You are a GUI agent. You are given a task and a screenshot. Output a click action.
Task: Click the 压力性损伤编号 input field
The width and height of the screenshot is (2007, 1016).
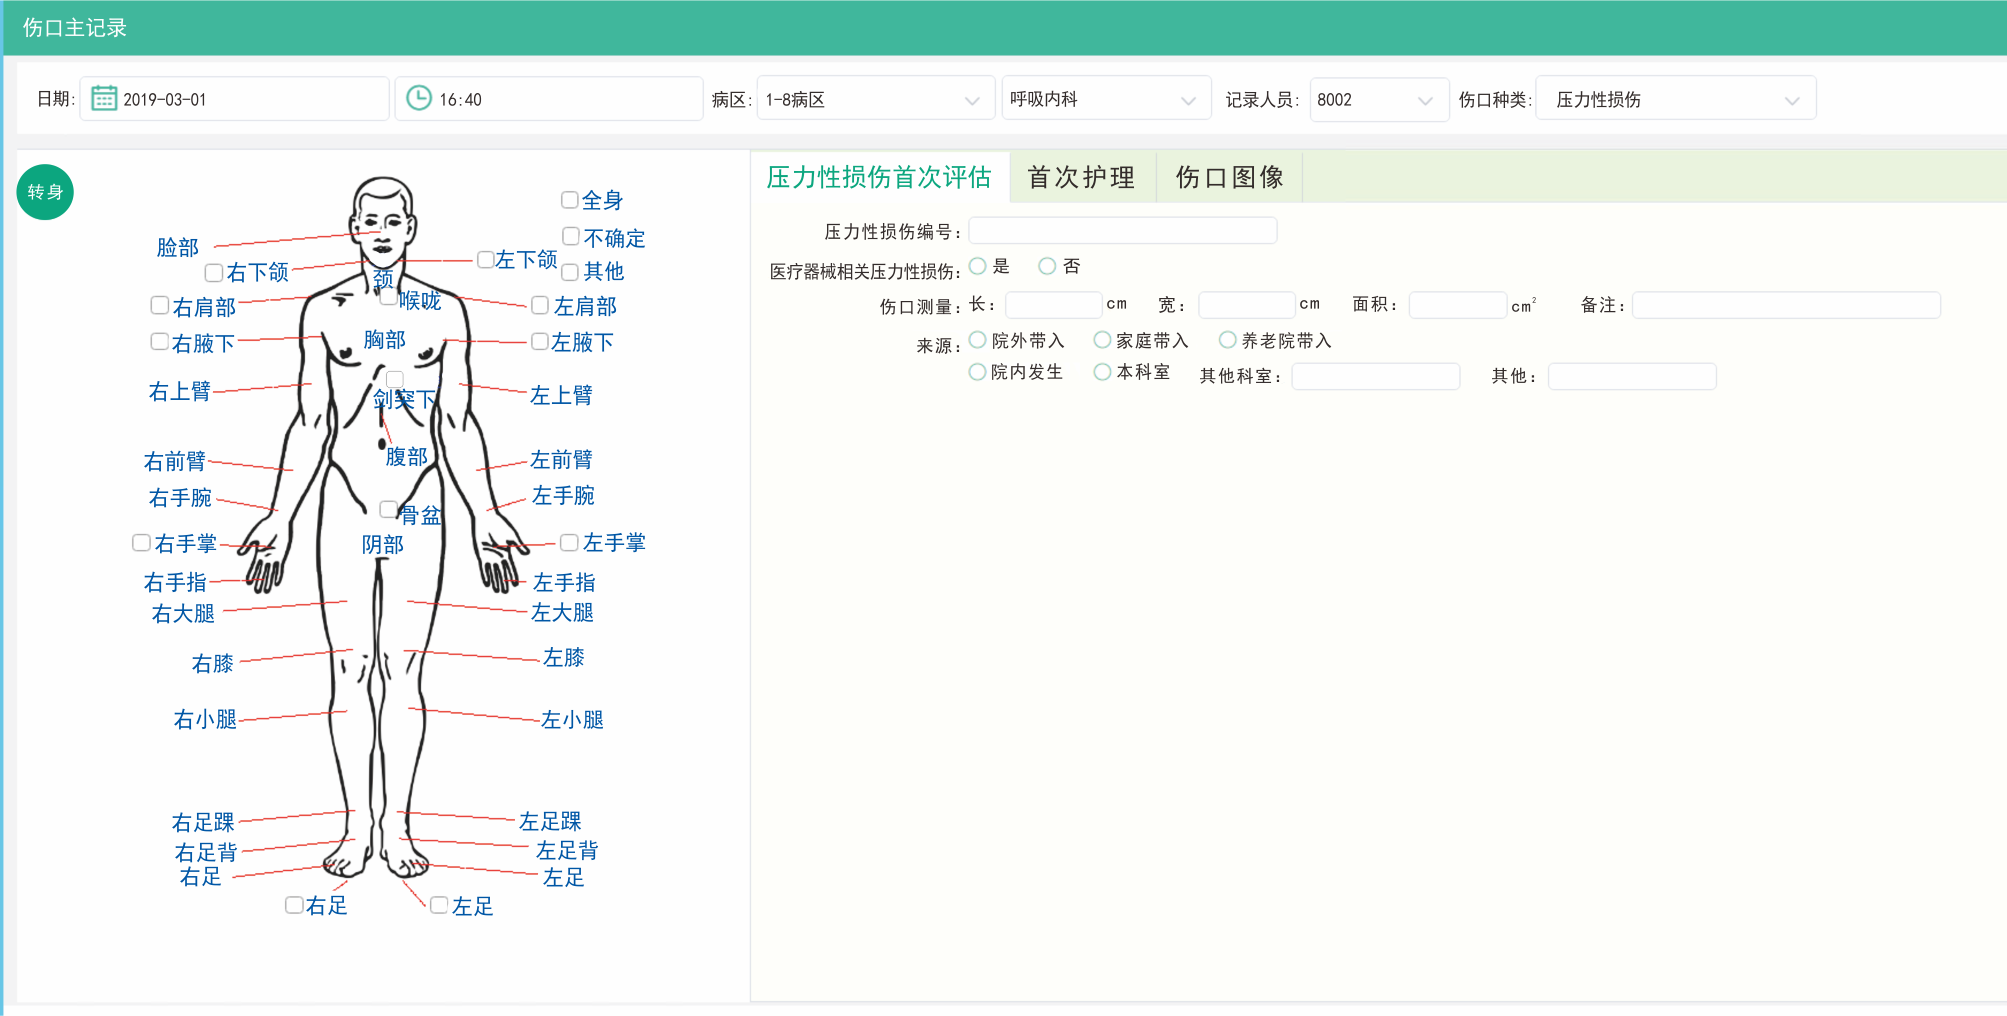pyautogui.click(x=1122, y=231)
